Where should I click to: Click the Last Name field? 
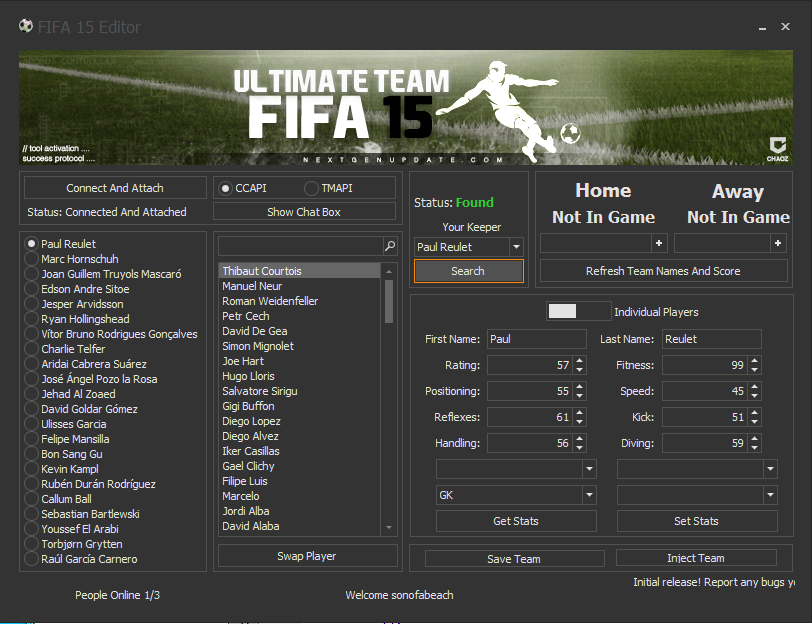[712, 339]
